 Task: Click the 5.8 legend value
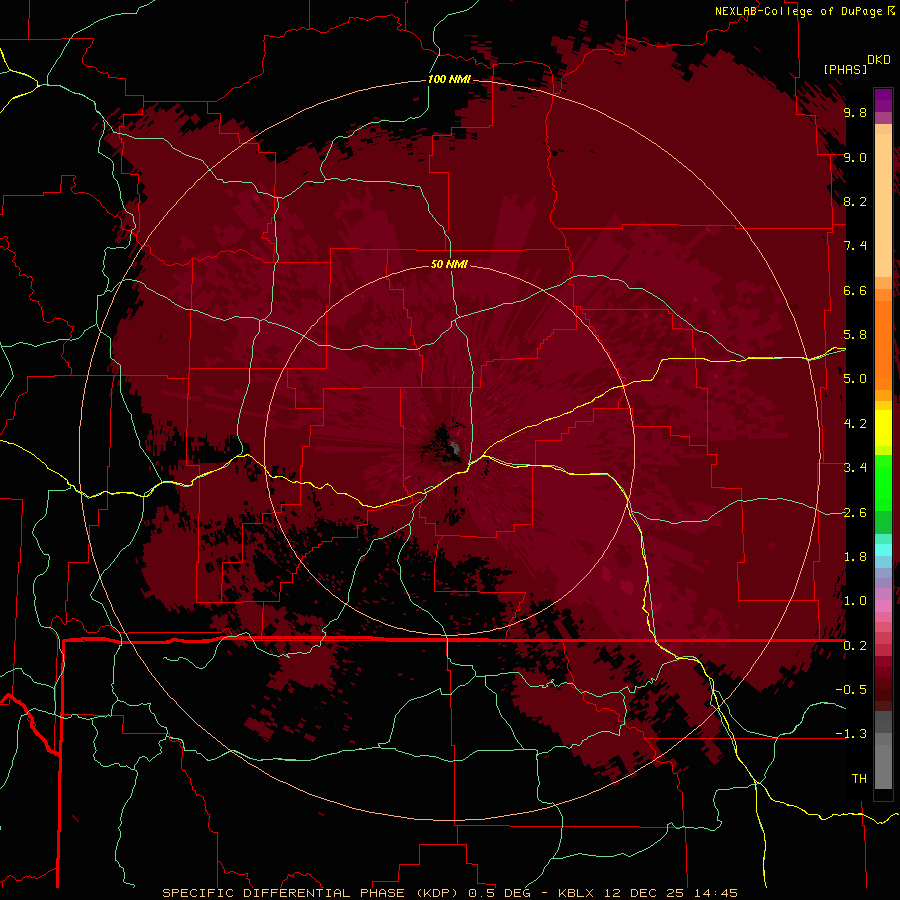855,335
